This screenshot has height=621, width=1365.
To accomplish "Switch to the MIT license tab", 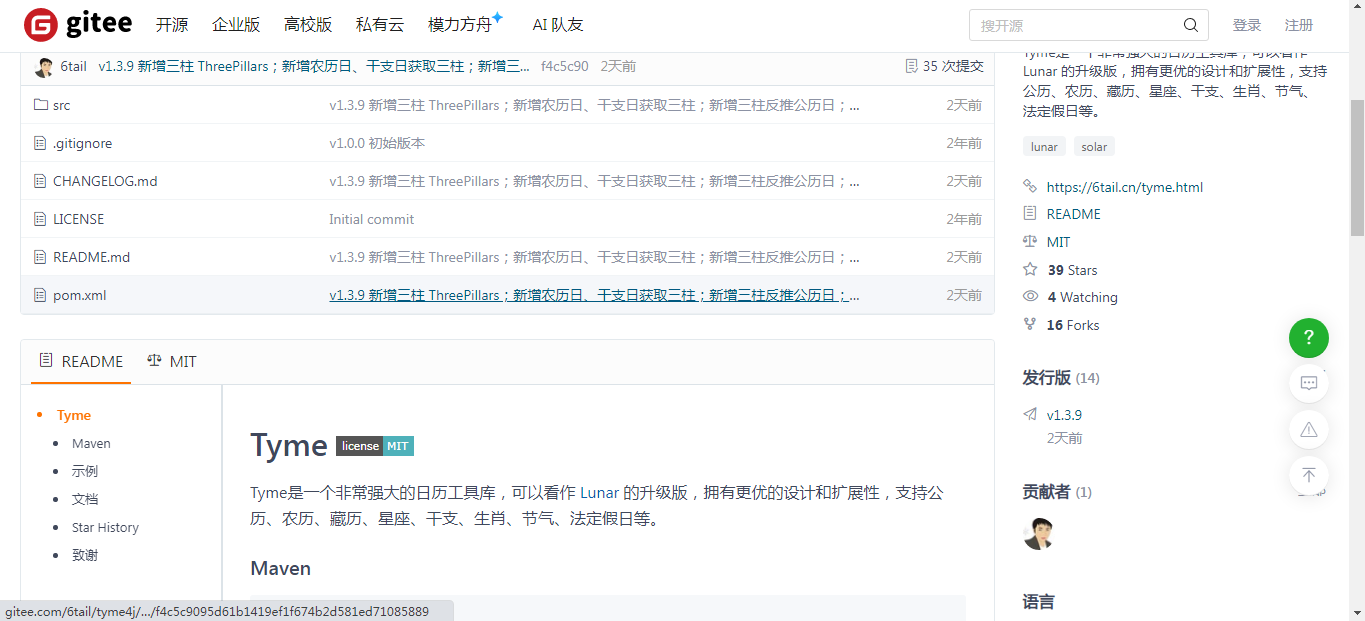I will 172,362.
